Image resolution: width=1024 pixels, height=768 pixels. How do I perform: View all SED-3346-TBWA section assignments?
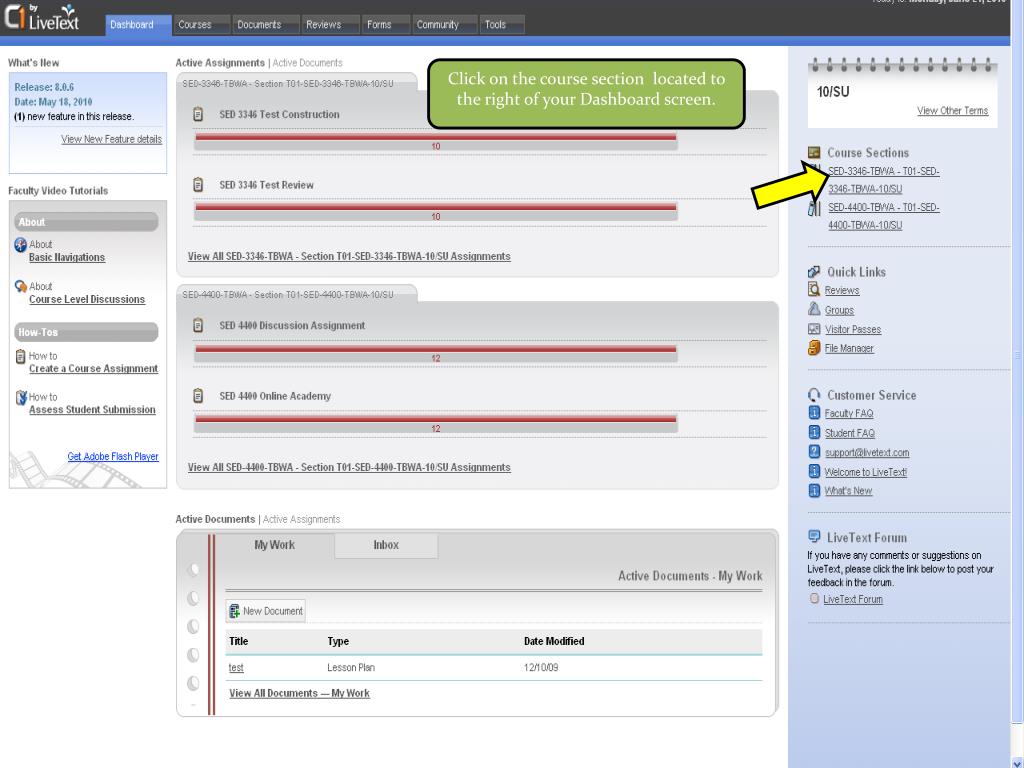coord(349,256)
